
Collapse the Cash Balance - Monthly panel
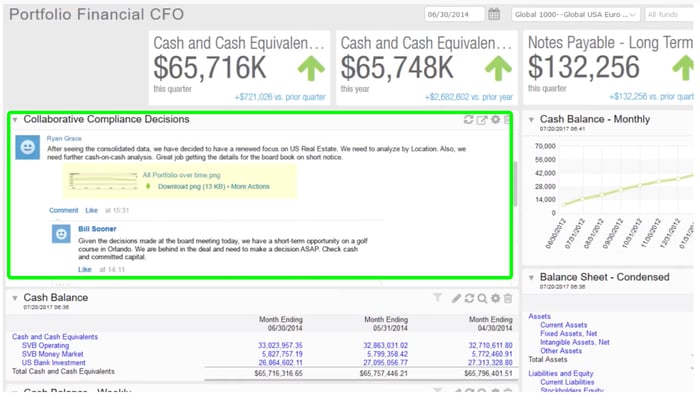[531, 120]
